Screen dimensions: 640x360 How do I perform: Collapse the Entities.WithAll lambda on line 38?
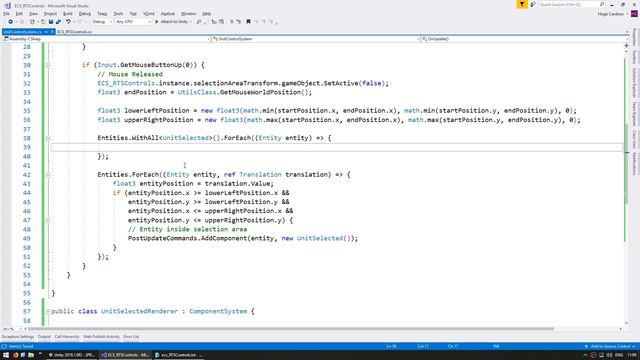pos(48,138)
